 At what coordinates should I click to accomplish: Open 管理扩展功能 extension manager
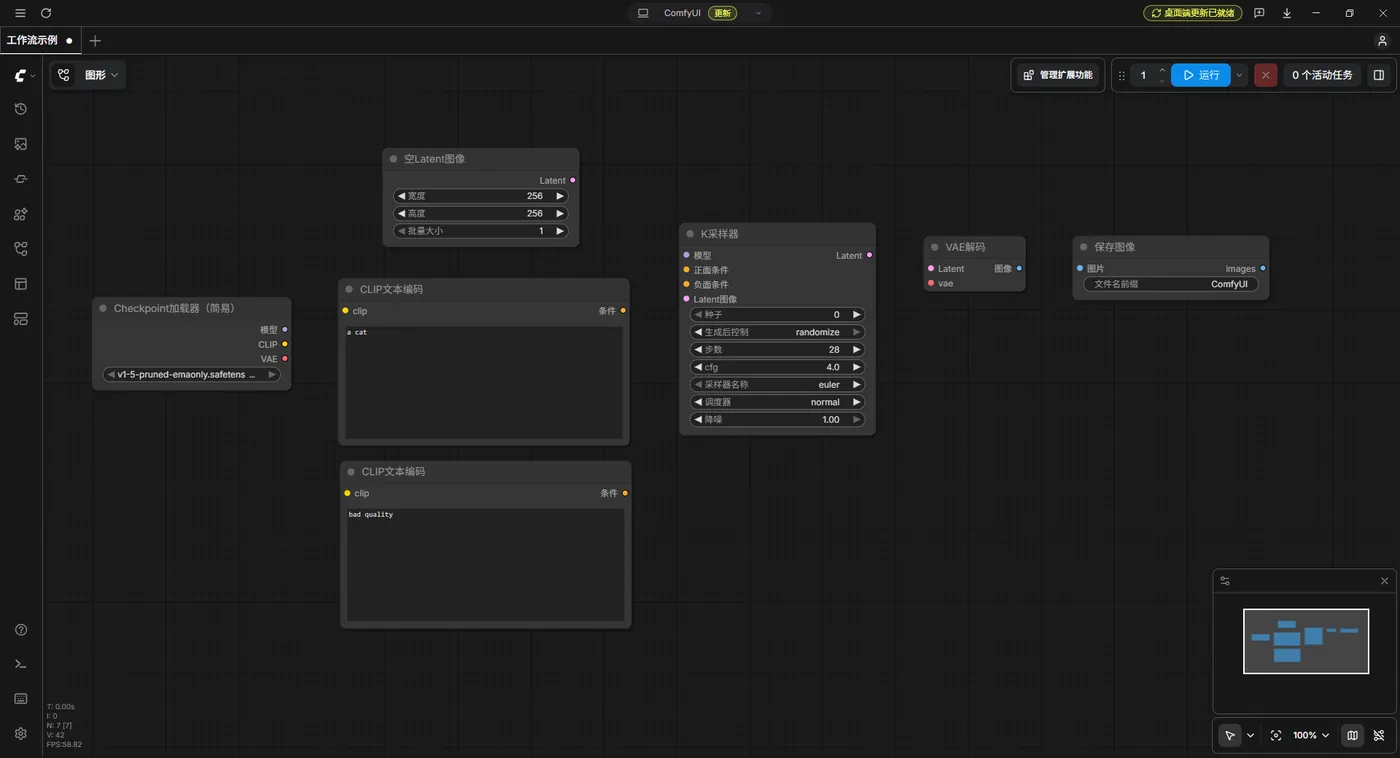tap(1057, 75)
